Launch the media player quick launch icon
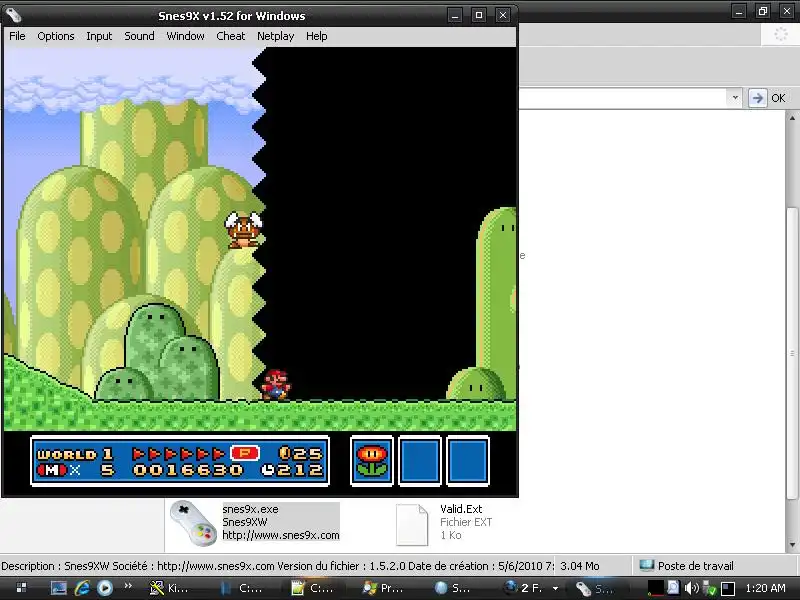 tap(105, 588)
